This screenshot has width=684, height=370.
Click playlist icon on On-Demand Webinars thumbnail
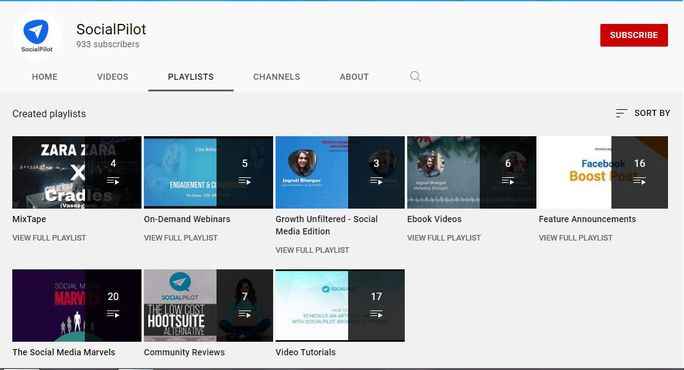point(245,181)
